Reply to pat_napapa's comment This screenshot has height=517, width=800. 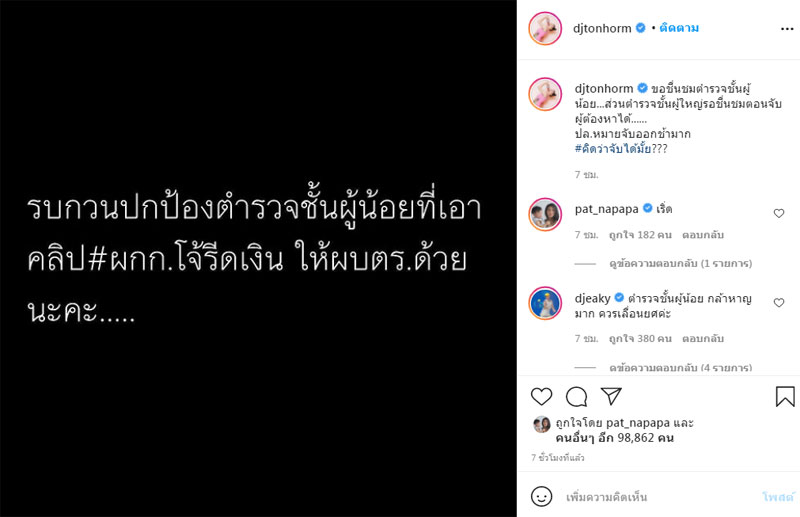[x=703, y=235]
